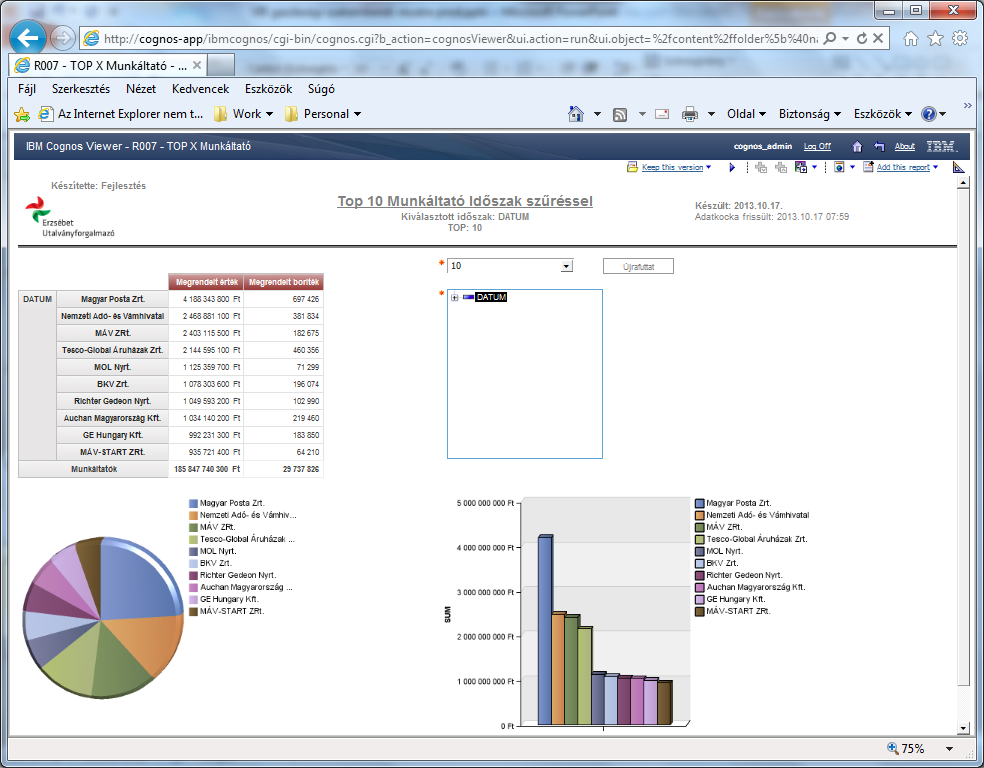Click the Drill Down icon
Image resolution: width=984 pixels, height=768 pixels.
761,168
